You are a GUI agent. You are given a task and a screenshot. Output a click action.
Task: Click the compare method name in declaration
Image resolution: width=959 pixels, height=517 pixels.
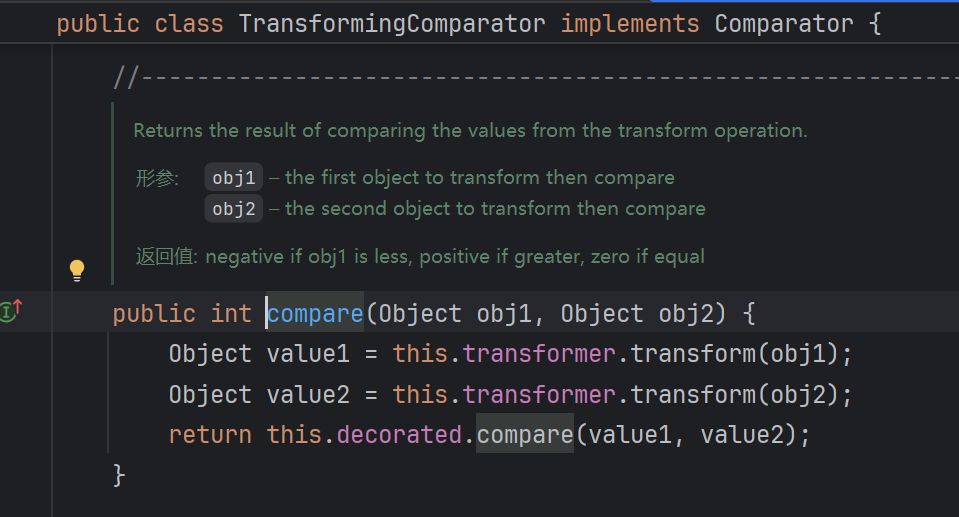pos(315,314)
